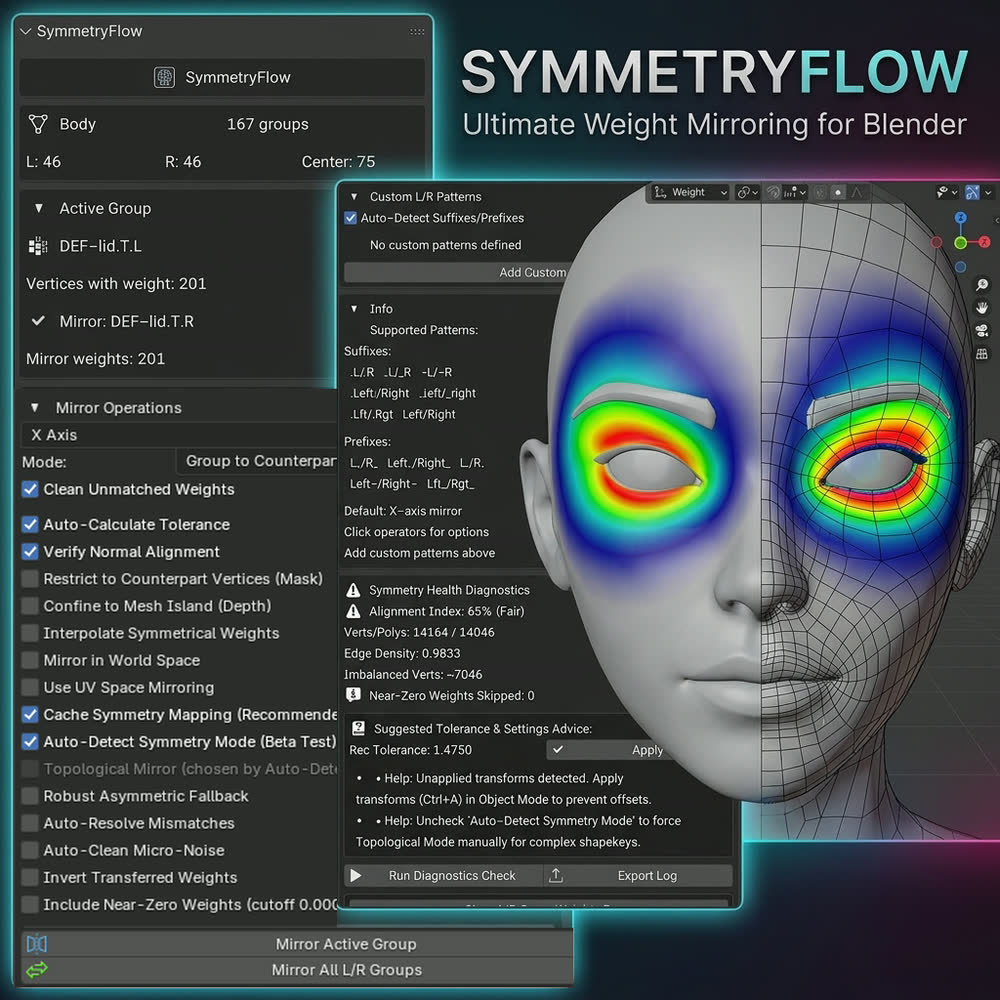Click the mirror icon on Mirror Active Group

pos(37,943)
